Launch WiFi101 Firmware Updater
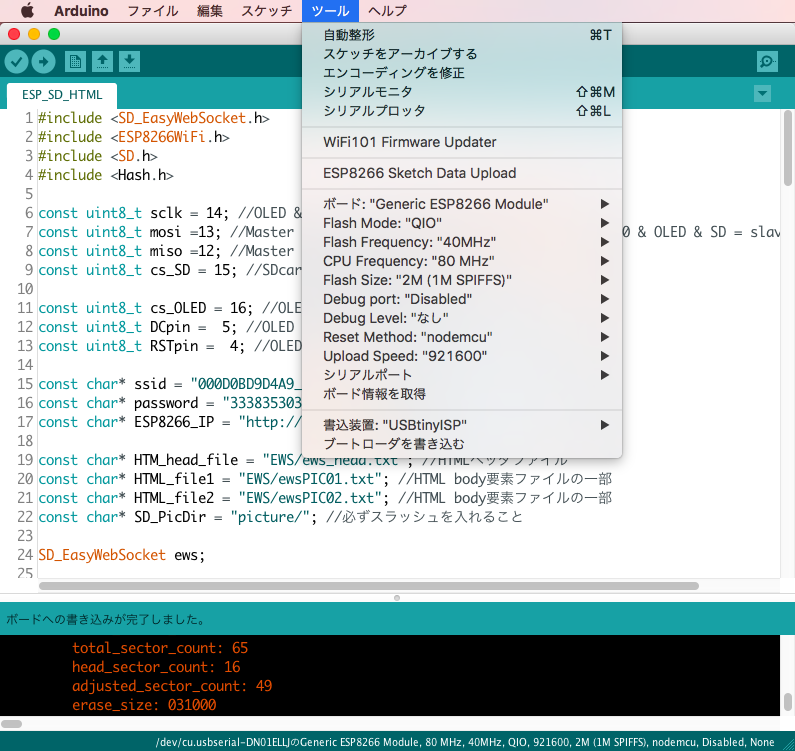795x751 pixels. point(462,142)
